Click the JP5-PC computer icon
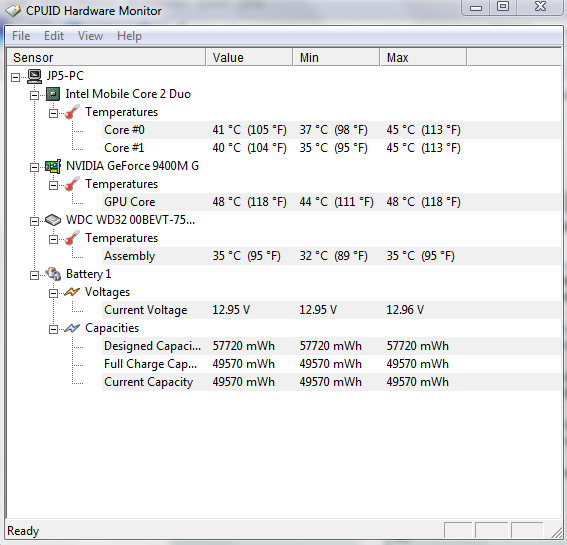 35,76
